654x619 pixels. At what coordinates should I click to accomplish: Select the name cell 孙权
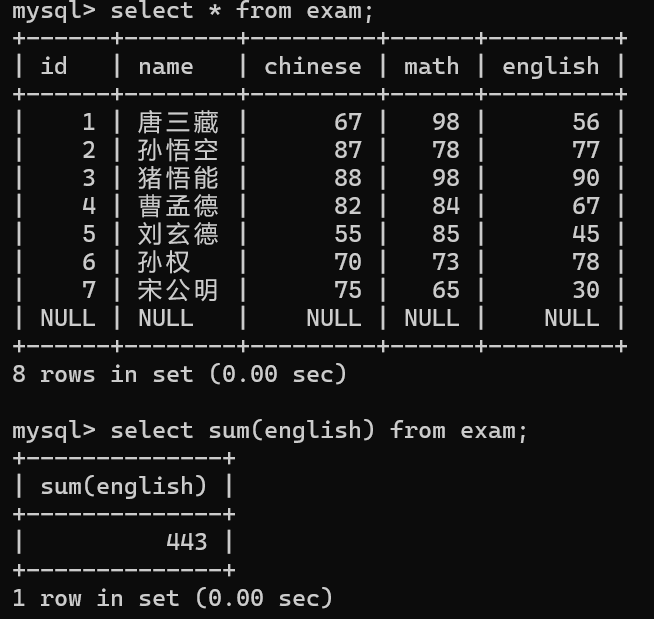coord(164,262)
